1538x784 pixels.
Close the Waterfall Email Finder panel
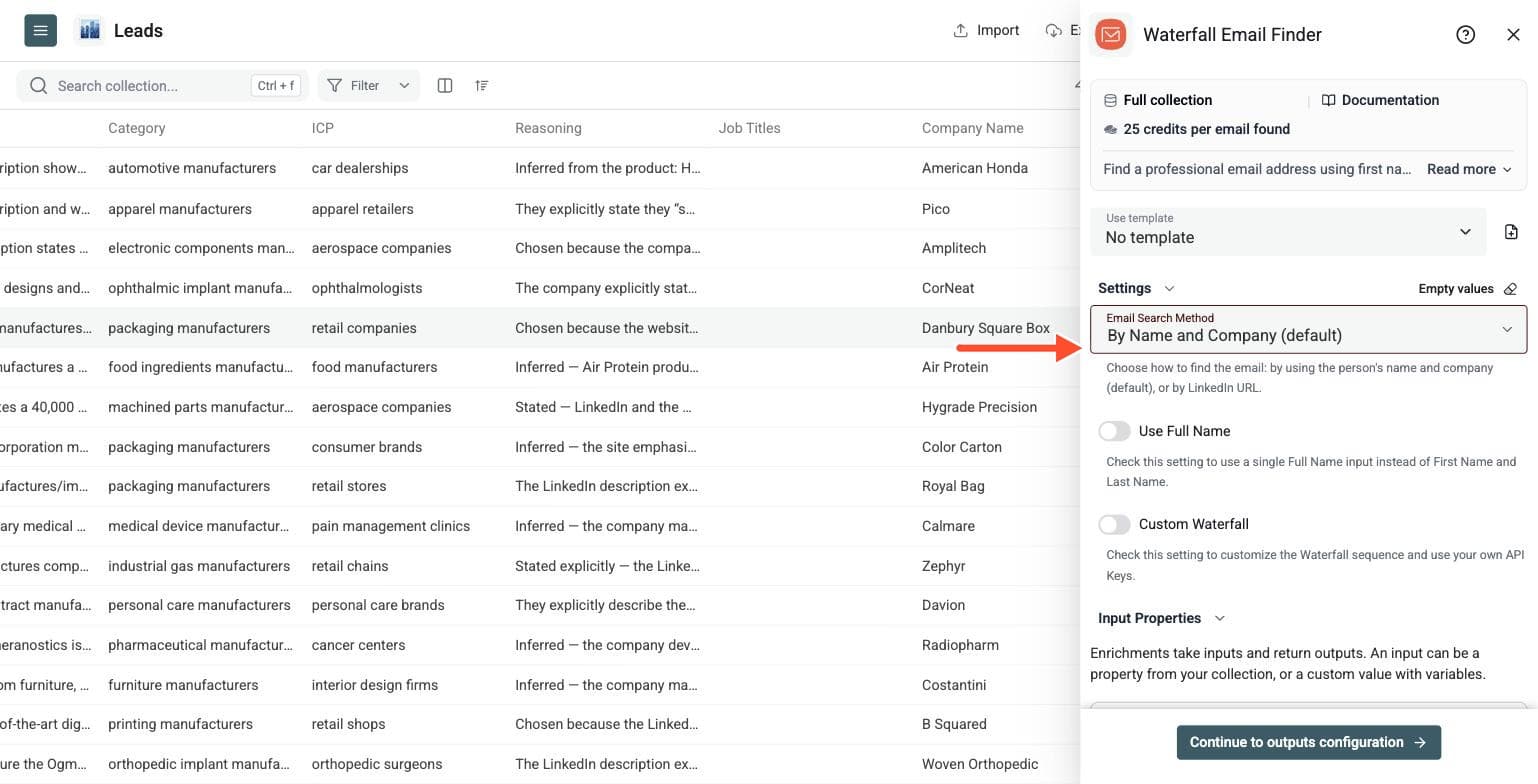1513,35
